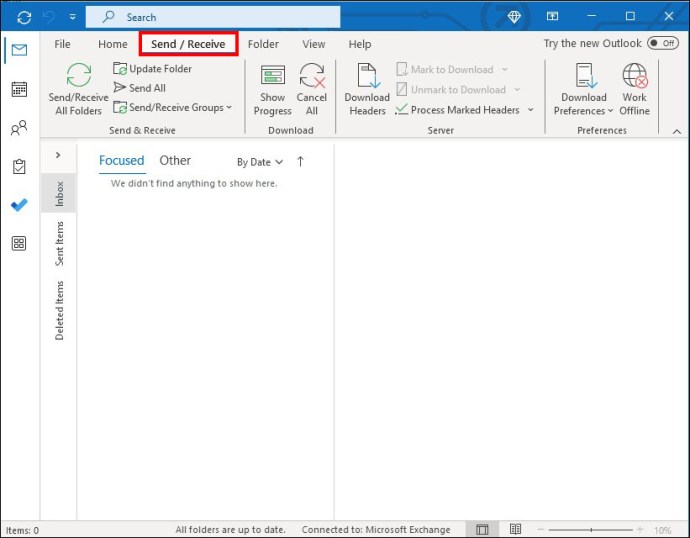Open the Mail view in sidebar
Viewport: 690px width, 538px height.
pyautogui.click(x=19, y=50)
